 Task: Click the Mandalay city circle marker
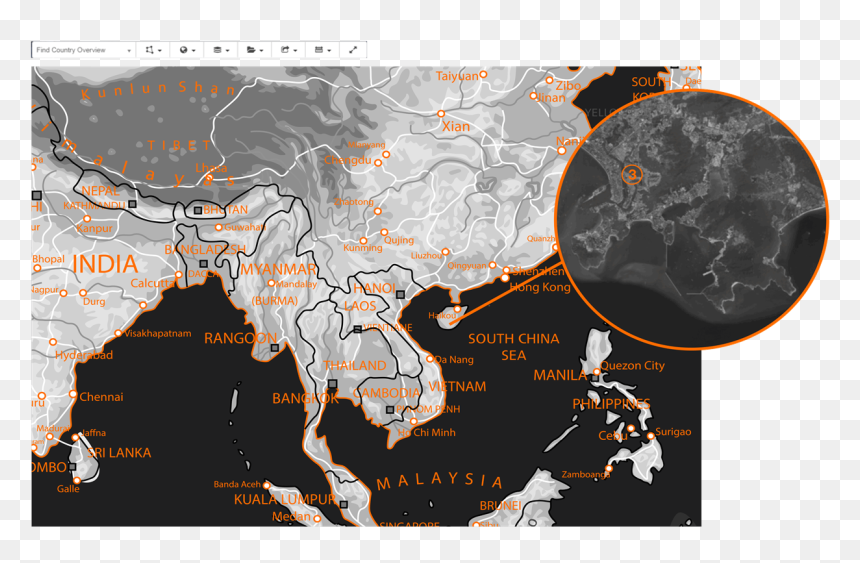[x=271, y=283]
